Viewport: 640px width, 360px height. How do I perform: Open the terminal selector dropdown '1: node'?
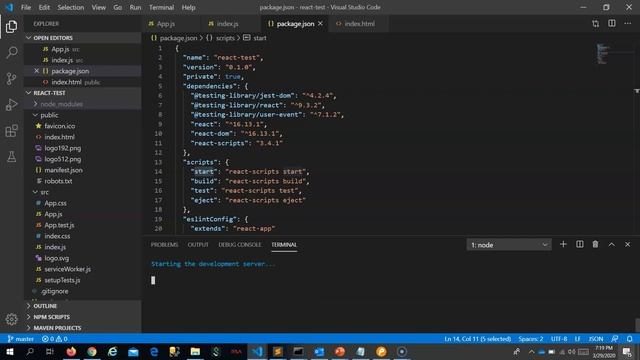(x=509, y=245)
